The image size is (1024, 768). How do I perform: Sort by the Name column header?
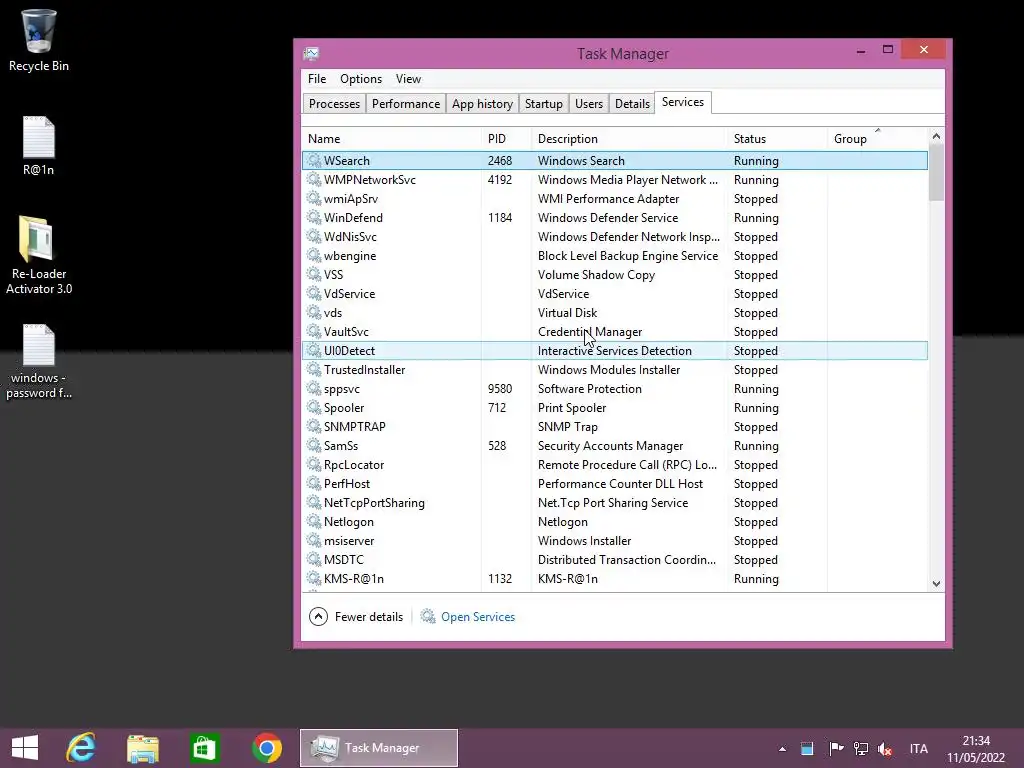pyautogui.click(x=392, y=139)
